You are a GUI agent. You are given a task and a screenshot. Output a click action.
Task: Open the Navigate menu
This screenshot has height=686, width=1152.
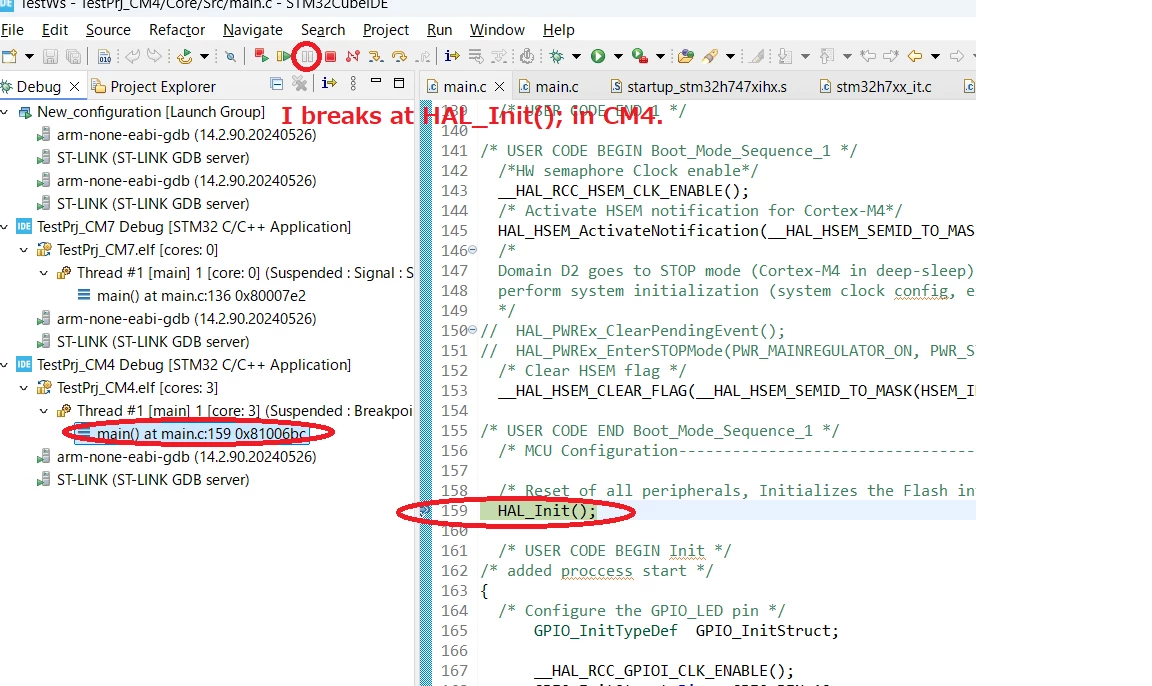coord(253,30)
